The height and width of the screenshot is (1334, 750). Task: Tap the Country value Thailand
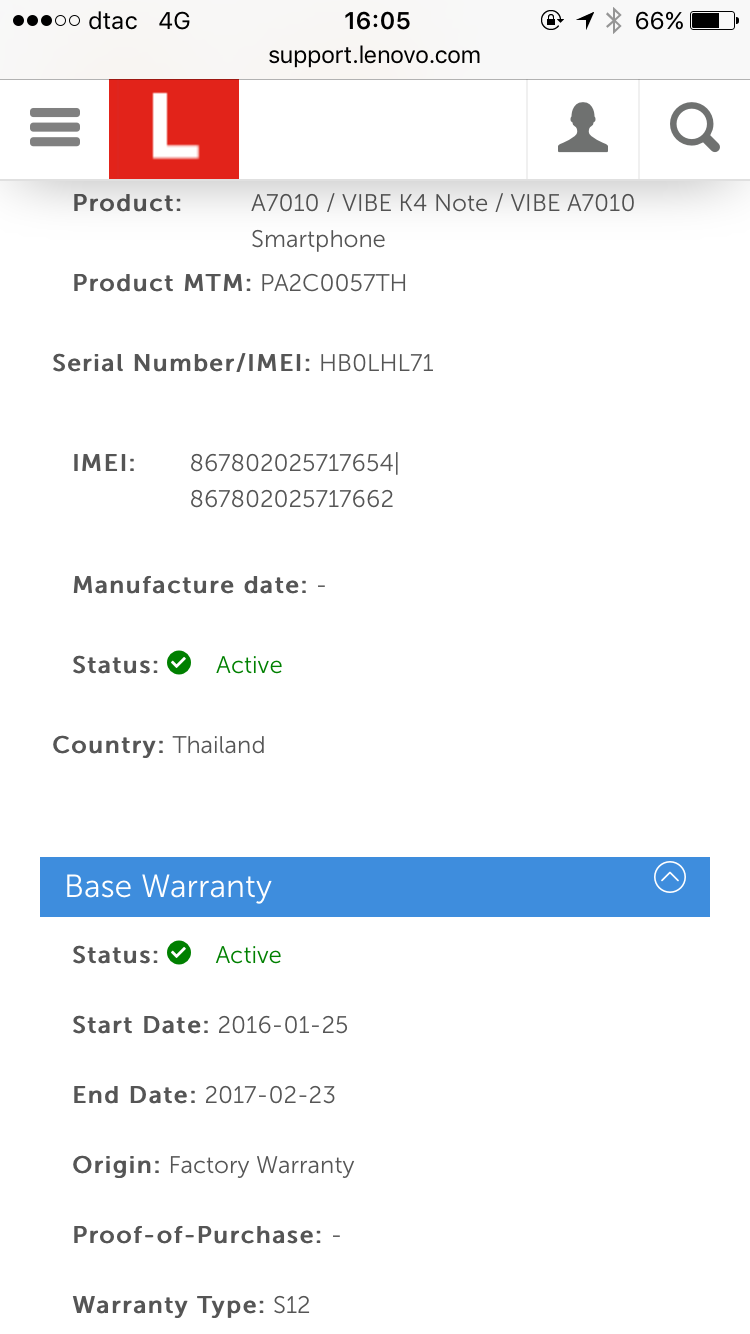(219, 745)
